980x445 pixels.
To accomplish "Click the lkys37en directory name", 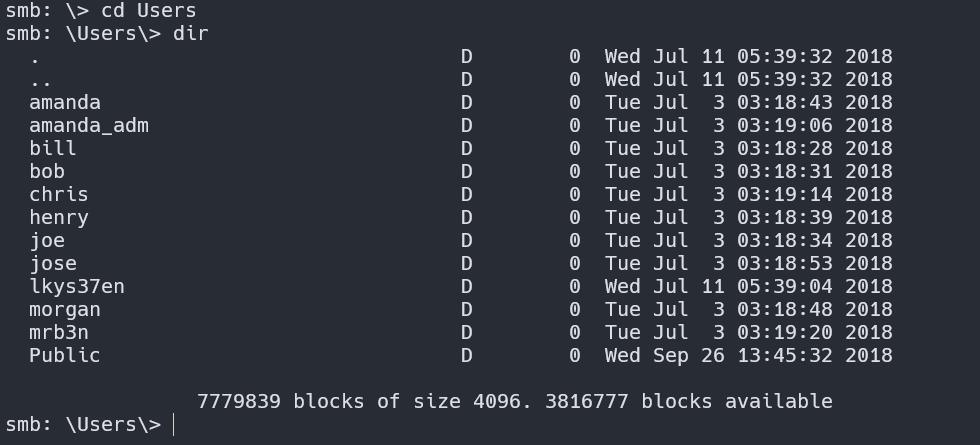I will [77, 286].
